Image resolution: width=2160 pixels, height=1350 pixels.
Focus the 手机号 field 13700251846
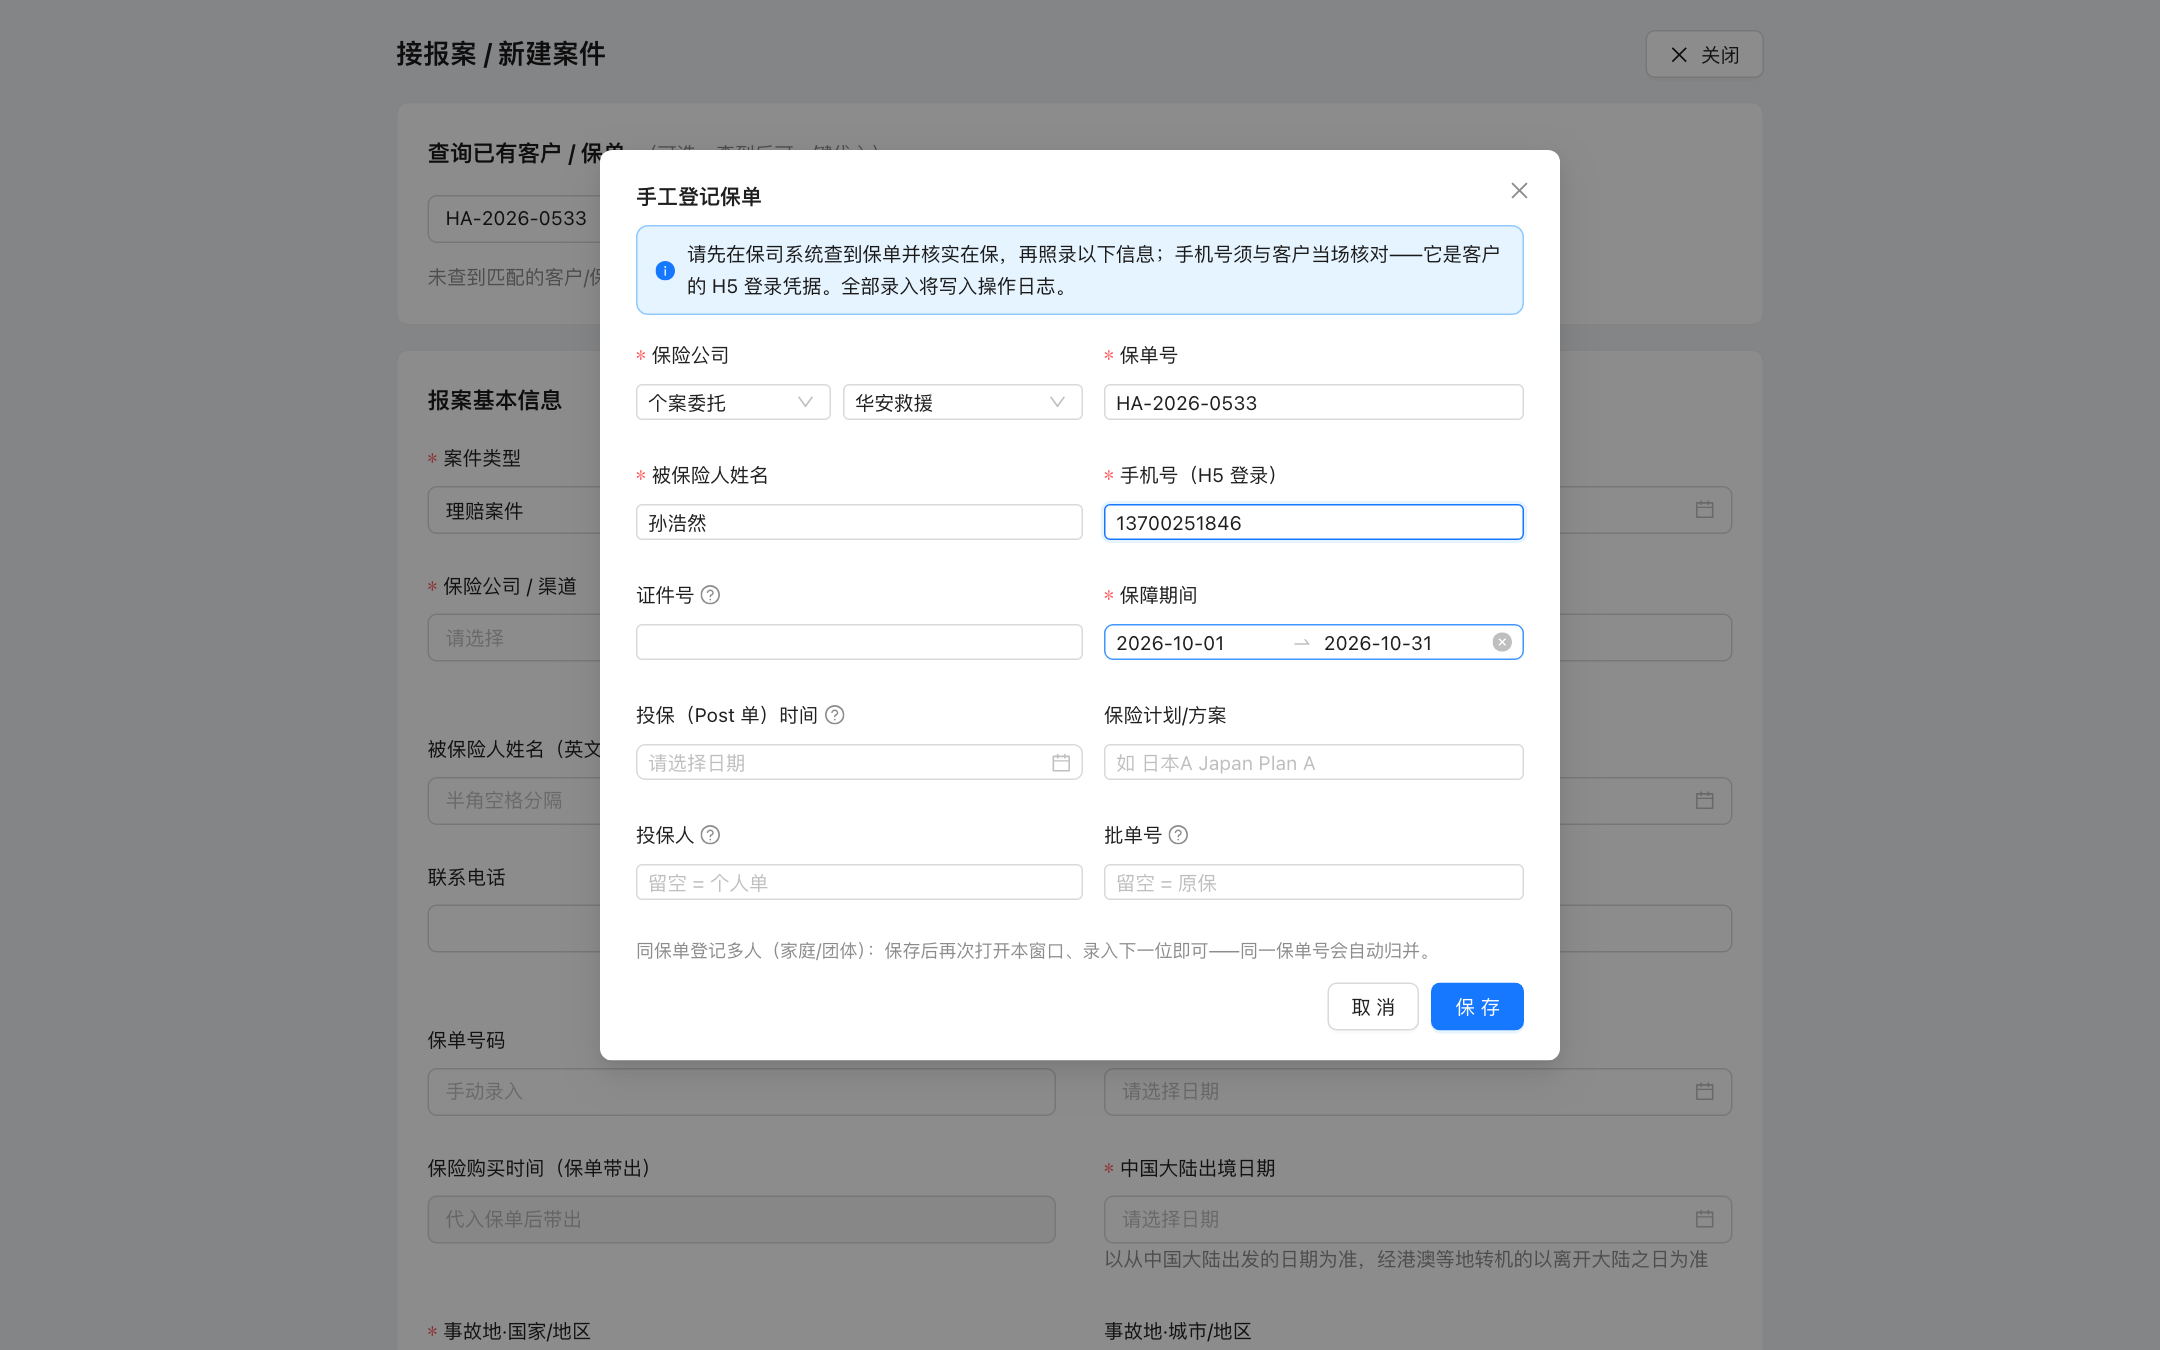coord(1313,522)
